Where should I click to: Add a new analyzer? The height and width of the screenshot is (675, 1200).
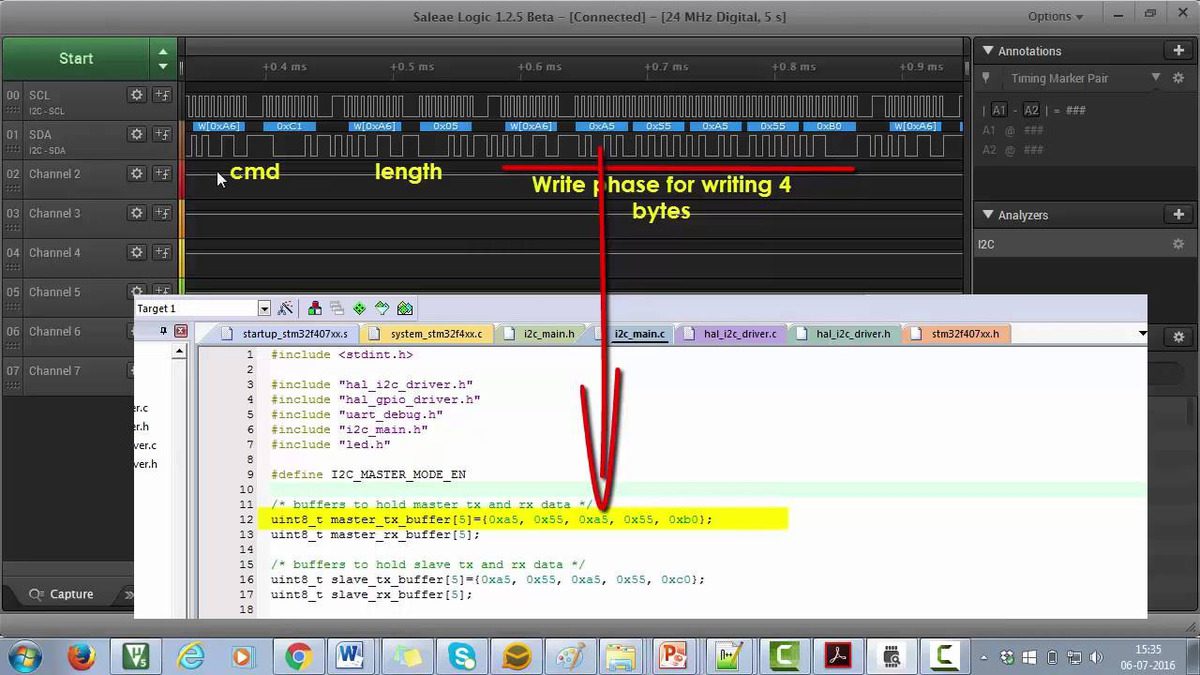tap(1177, 215)
